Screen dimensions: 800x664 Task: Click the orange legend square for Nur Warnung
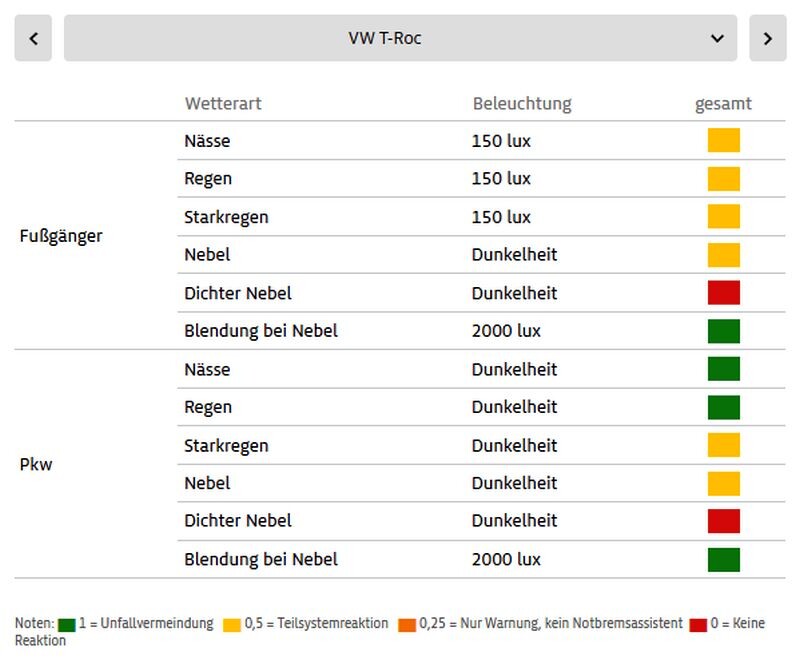coord(406,625)
